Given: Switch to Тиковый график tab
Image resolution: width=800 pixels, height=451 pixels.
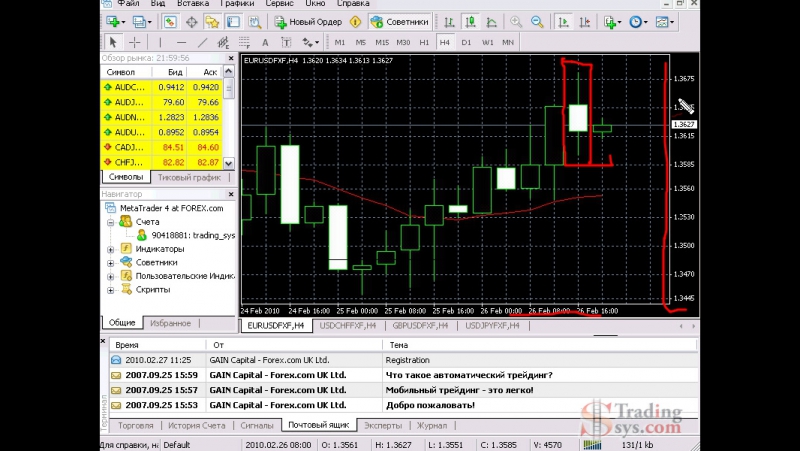Looking at the screenshot, I should point(189,177).
